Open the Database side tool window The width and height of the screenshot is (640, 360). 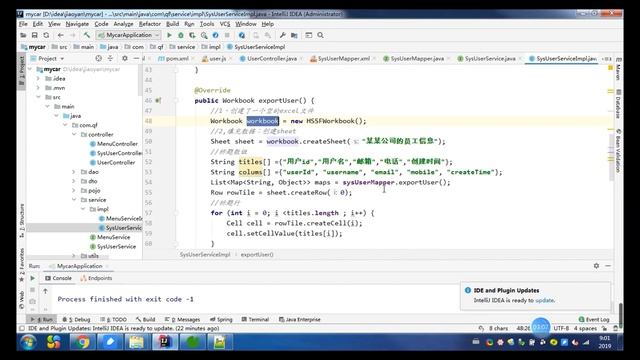click(x=618, y=104)
